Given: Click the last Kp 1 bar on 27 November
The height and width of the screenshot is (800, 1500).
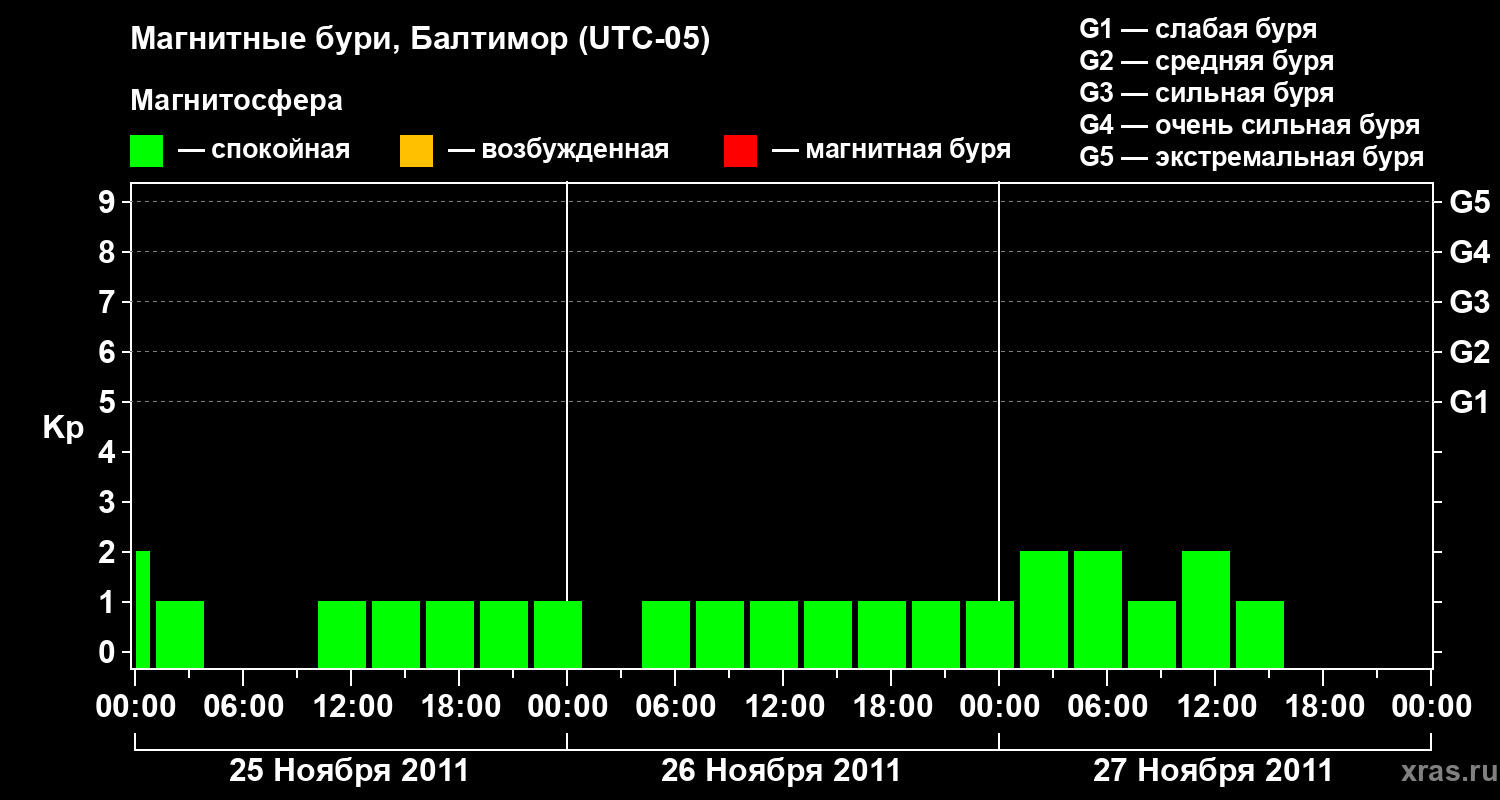Looking at the screenshot, I should [x=1260, y=634].
